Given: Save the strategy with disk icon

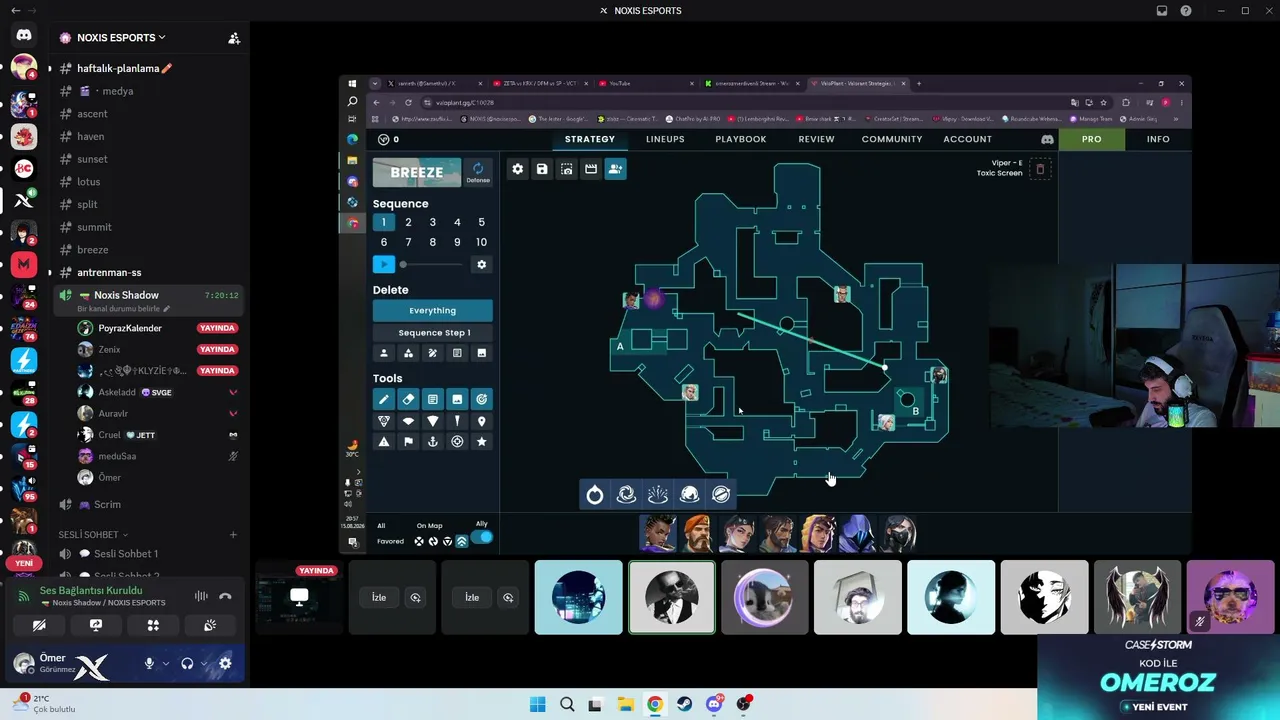Looking at the screenshot, I should [542, 169].
